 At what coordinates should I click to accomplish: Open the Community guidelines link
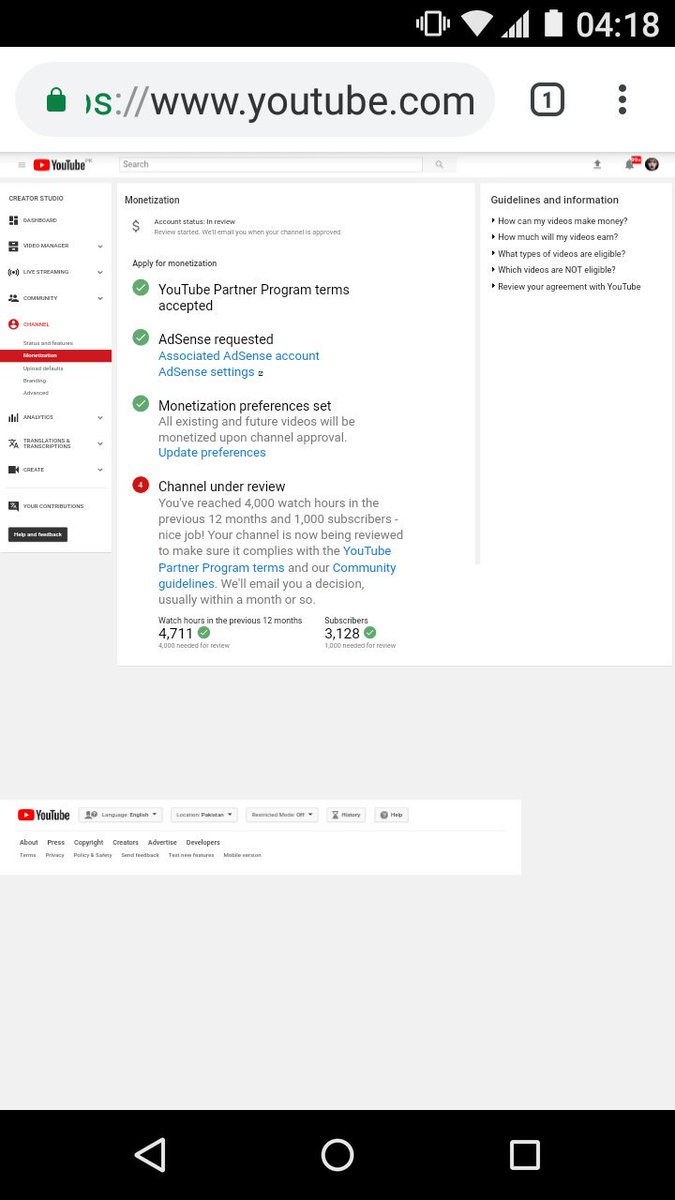(277, 575)
